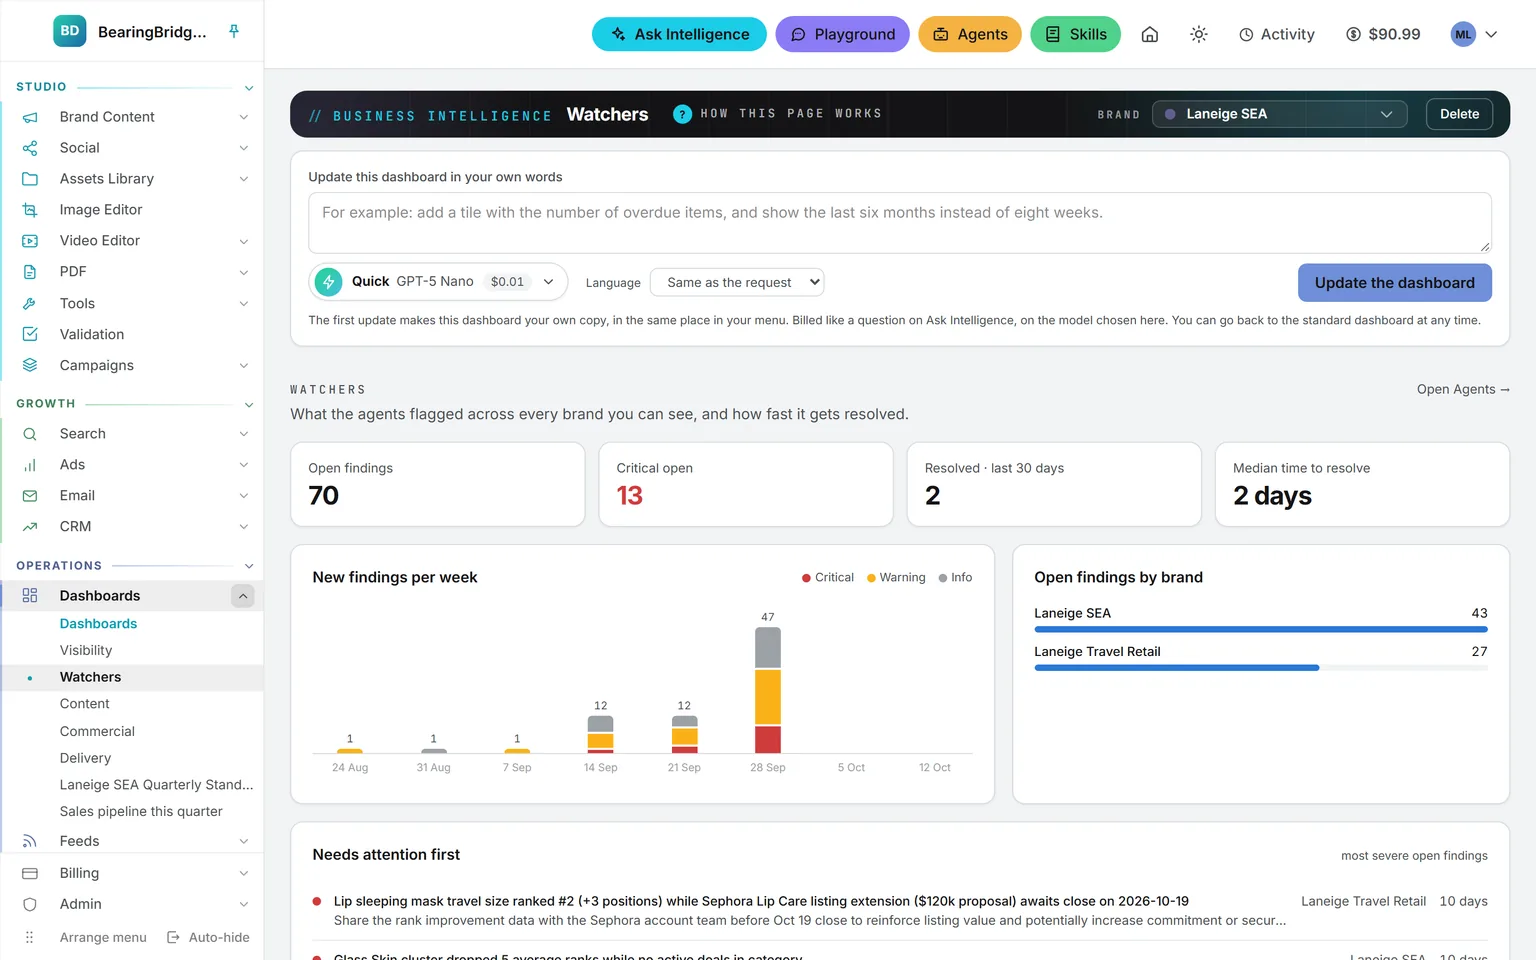Screen dimensions: 1536x960
Task: Collapse the STUDIO section
Action: (249, 88)
